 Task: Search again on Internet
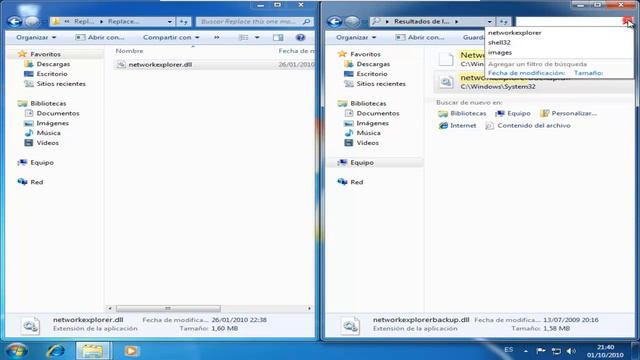[x=457, y=126]
